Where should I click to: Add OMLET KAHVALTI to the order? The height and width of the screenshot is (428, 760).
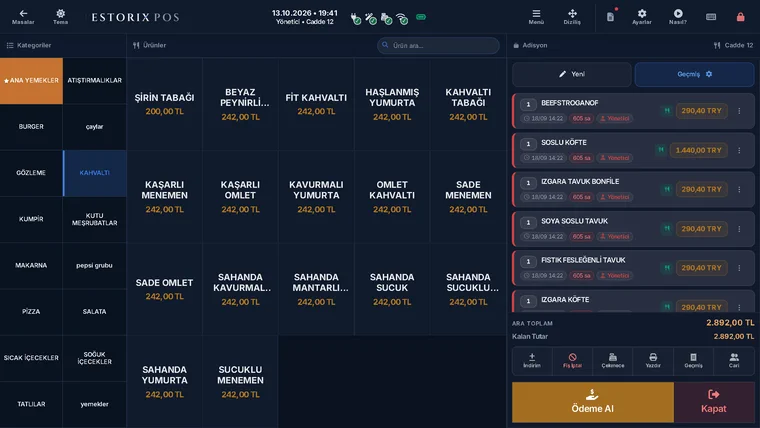392,196
